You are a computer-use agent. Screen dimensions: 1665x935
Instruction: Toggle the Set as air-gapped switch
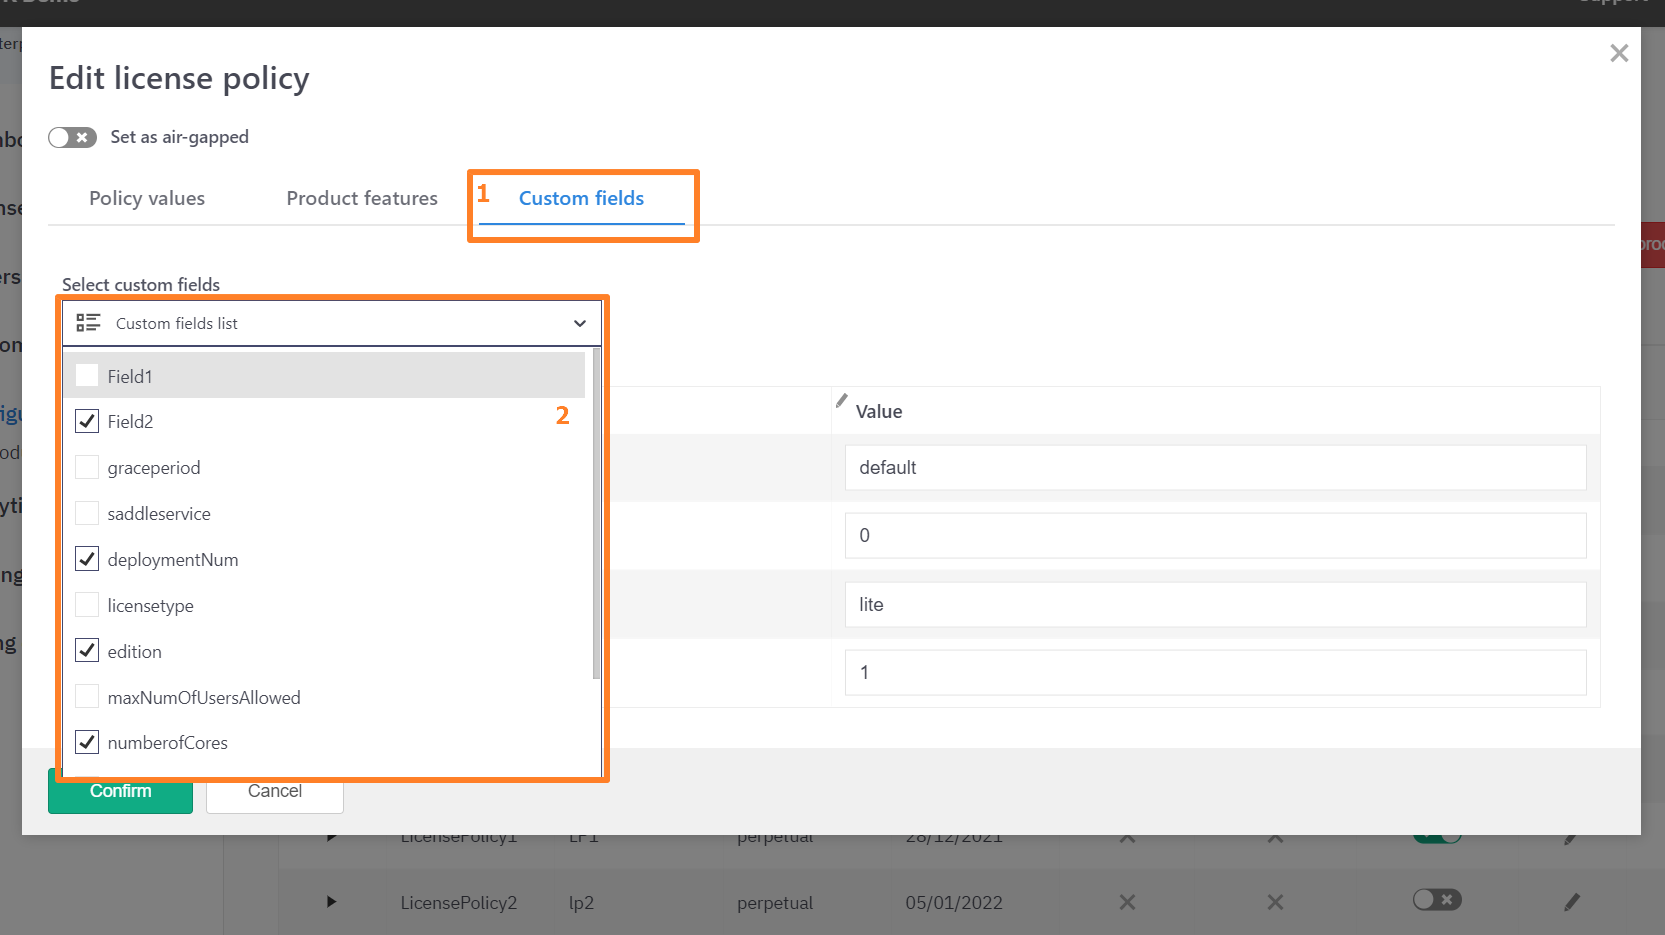(73, 137)
